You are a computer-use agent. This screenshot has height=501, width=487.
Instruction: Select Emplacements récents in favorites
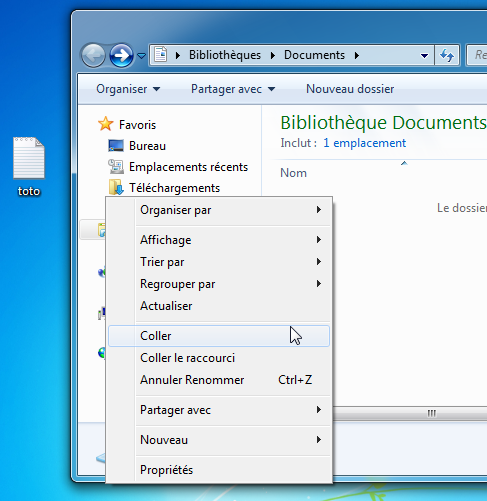point(188,167)
